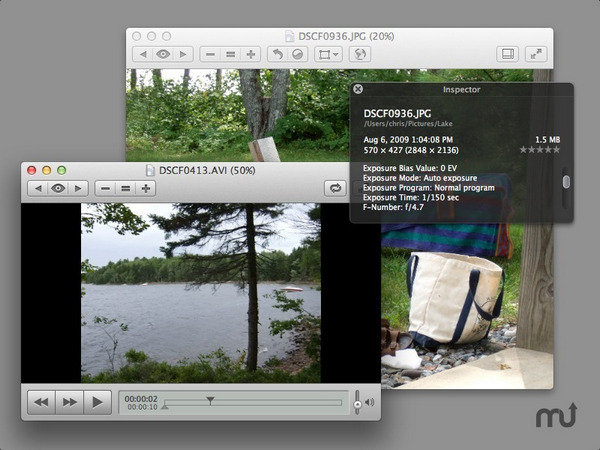This screenshot has height=450, width=600.
Task: Fast-forward the DSCF0413.AVI video
Action: (69, 402)
